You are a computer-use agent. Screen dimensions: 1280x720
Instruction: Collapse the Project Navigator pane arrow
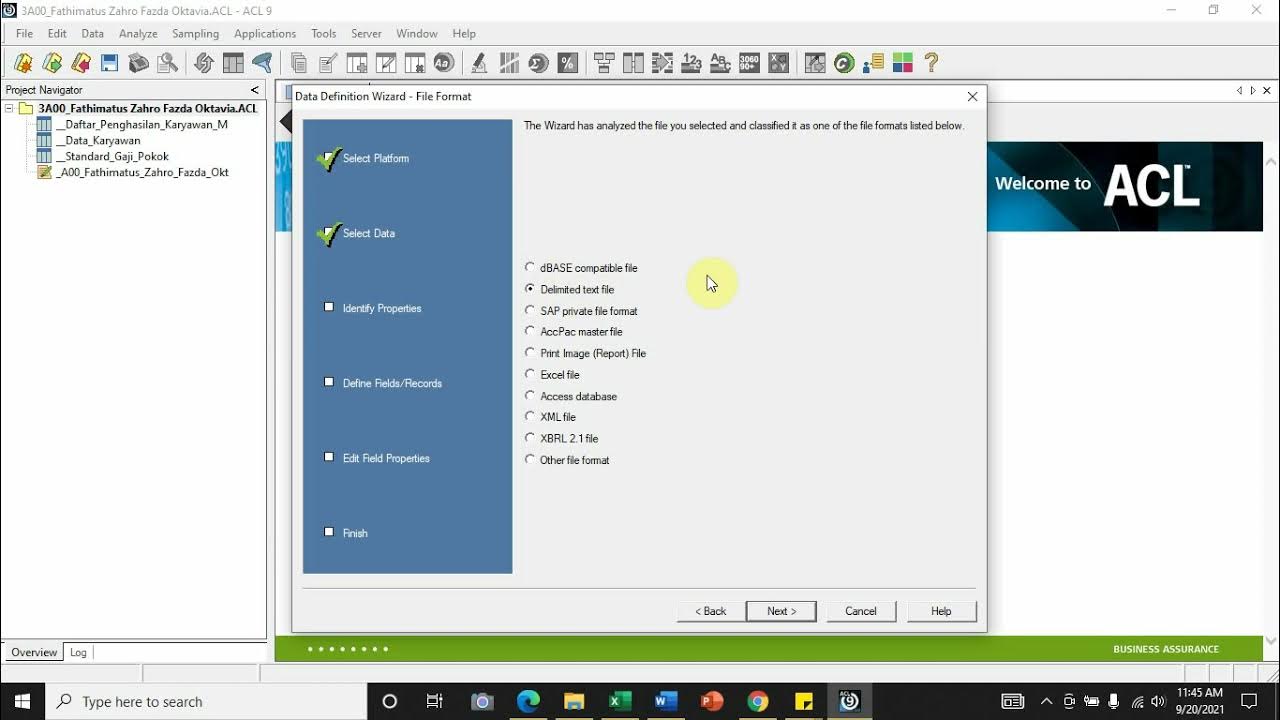[254, 90]
